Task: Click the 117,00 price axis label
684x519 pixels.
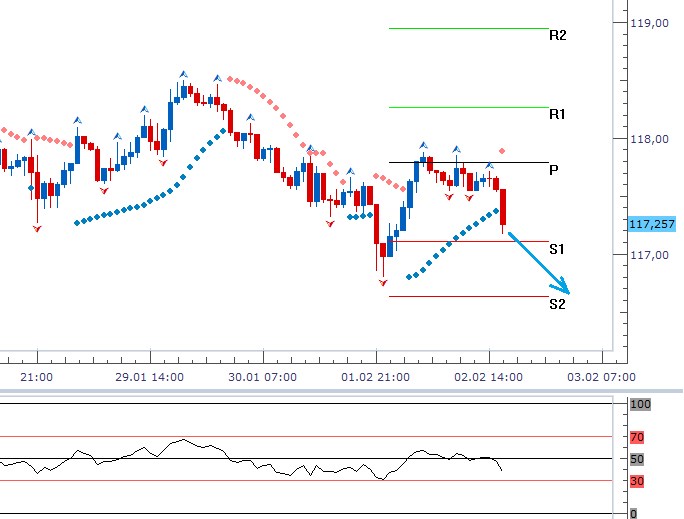Action: pos(650,255)
